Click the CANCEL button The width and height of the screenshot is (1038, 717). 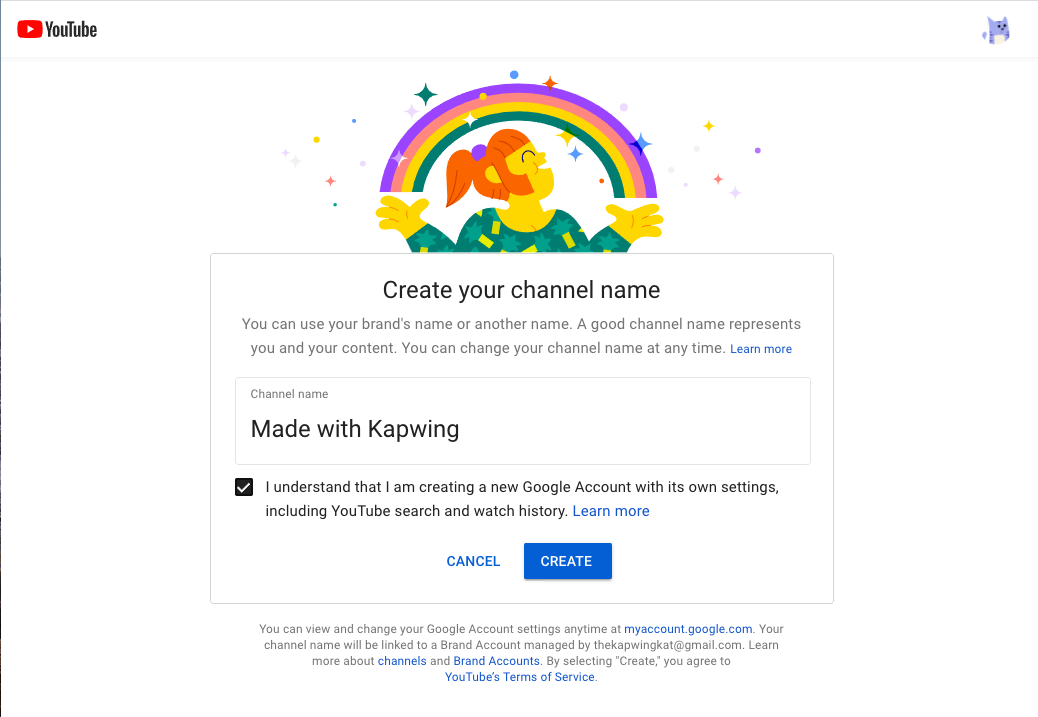[473, 561]
